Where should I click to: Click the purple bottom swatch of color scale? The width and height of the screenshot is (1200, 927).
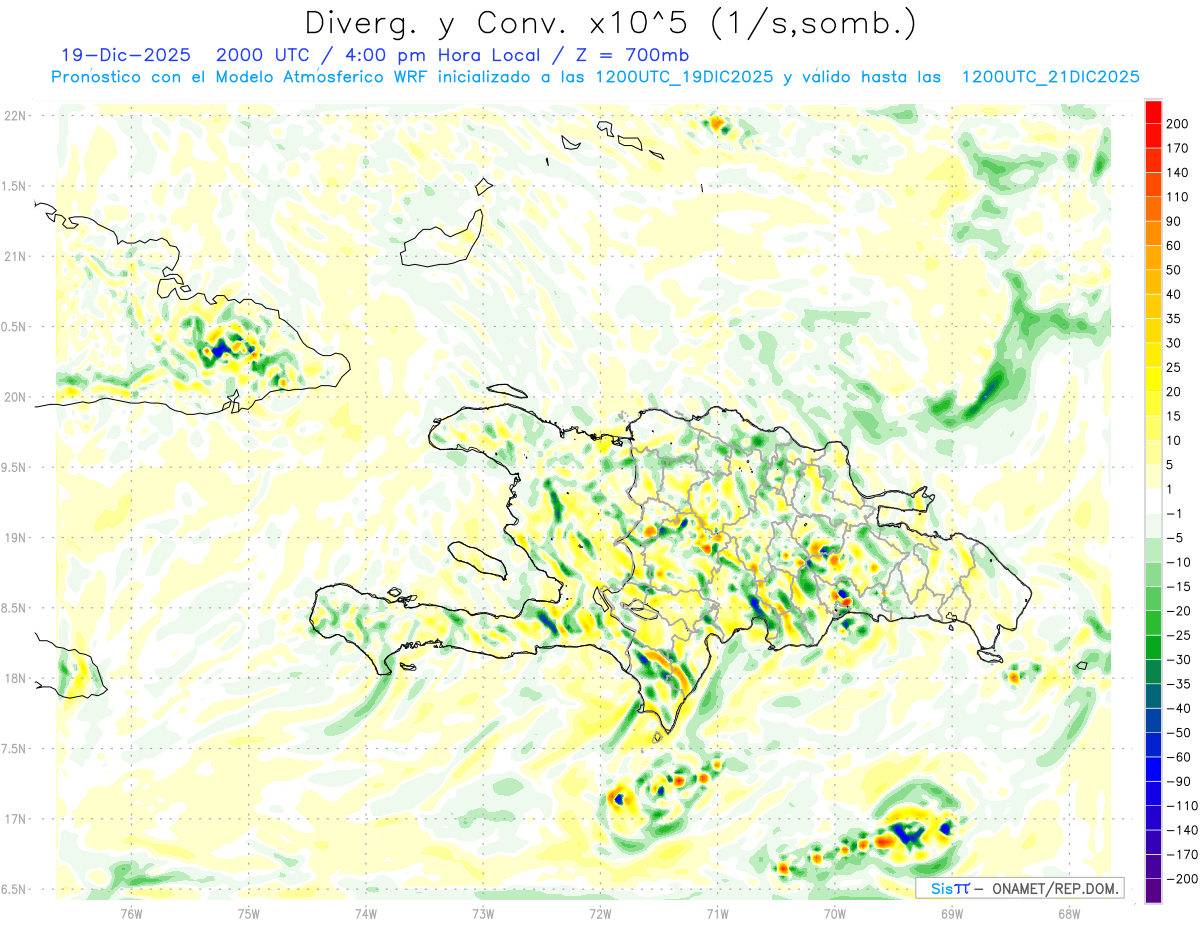[1153, 891]
